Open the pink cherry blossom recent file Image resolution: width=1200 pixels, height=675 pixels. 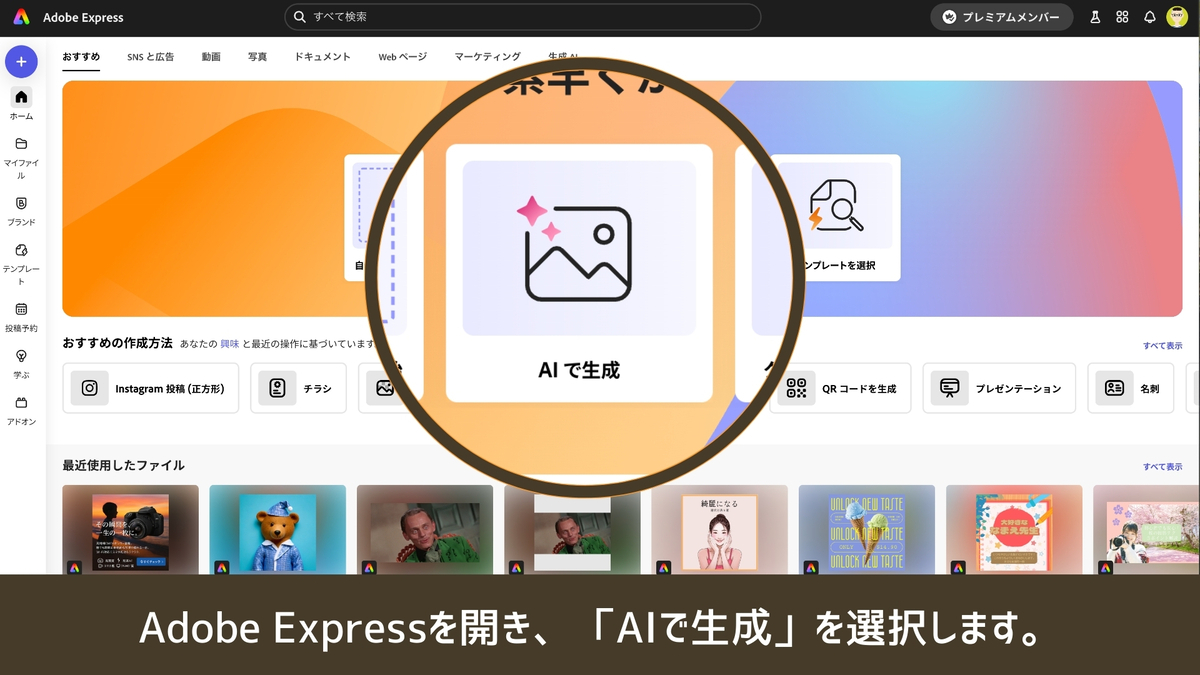(1146, 531)
